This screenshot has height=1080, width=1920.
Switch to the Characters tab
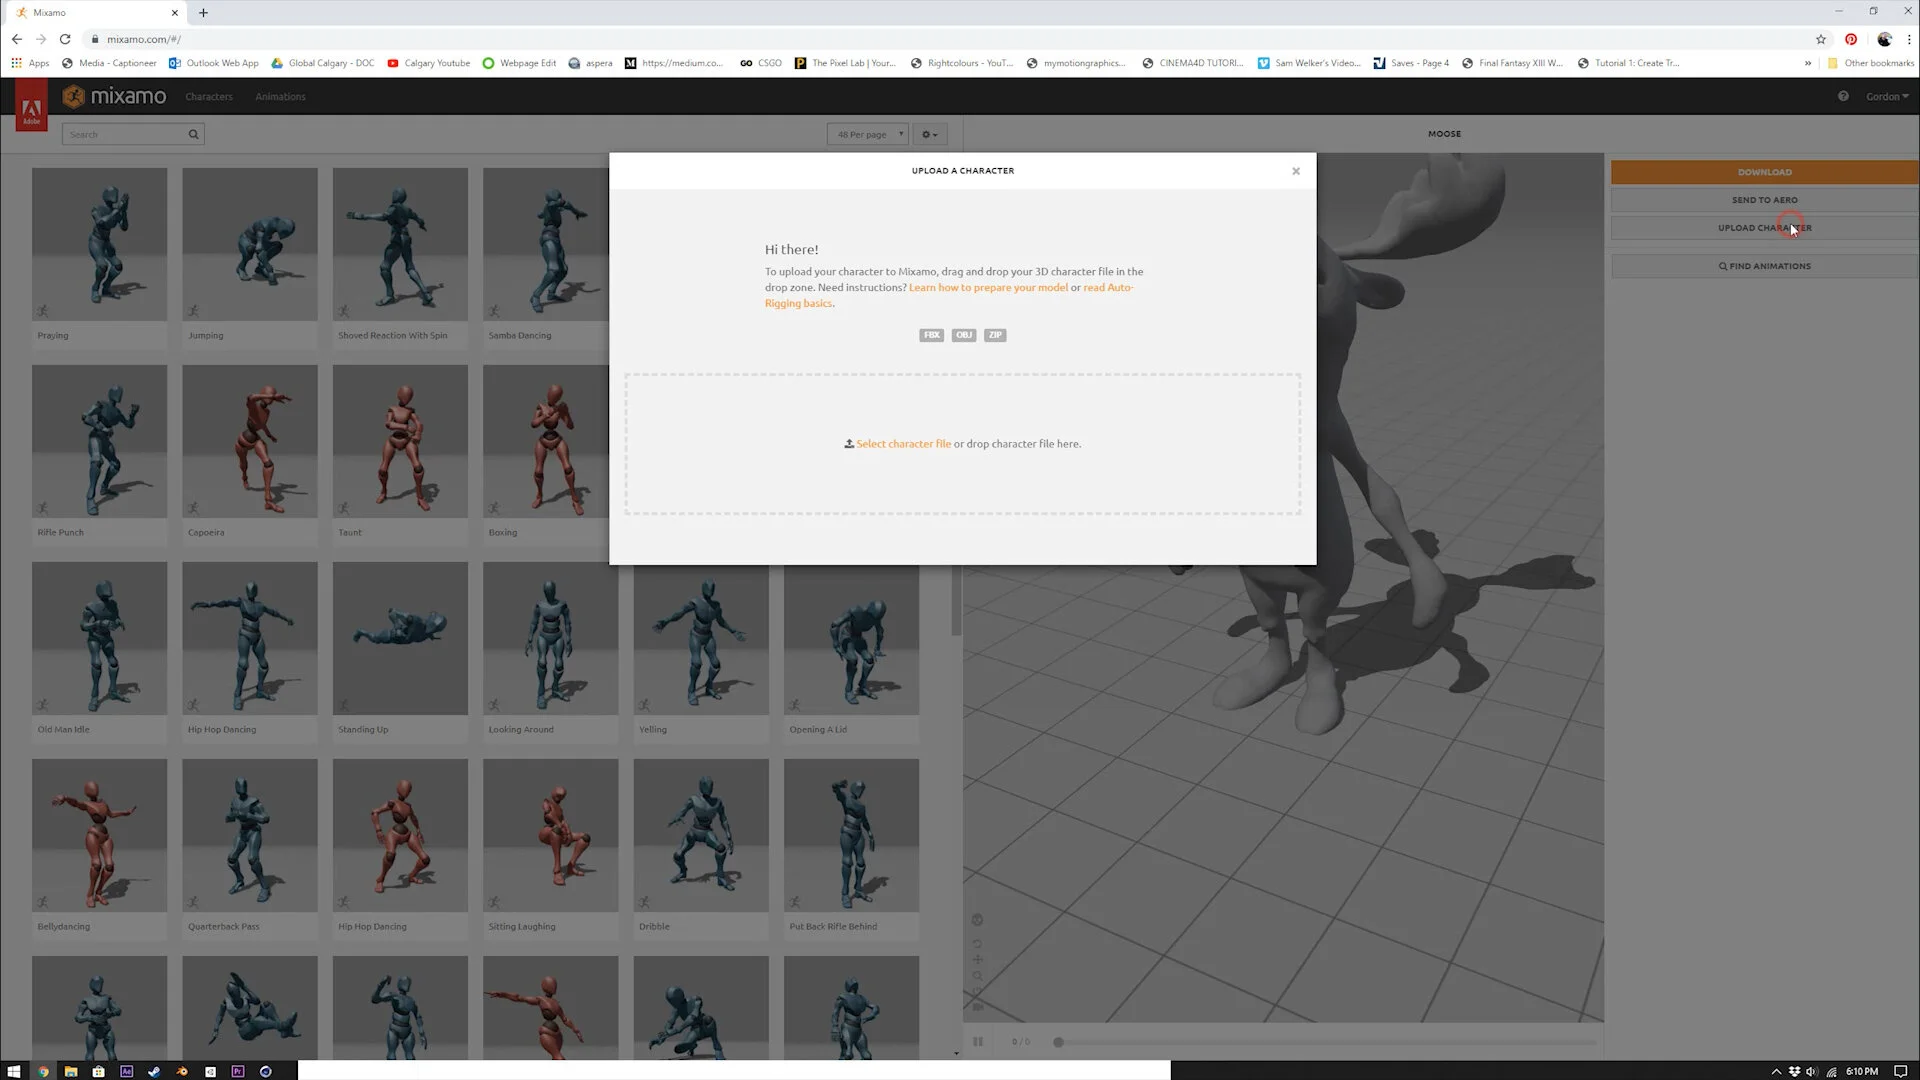pyautogui.click(x=208, y=97)
